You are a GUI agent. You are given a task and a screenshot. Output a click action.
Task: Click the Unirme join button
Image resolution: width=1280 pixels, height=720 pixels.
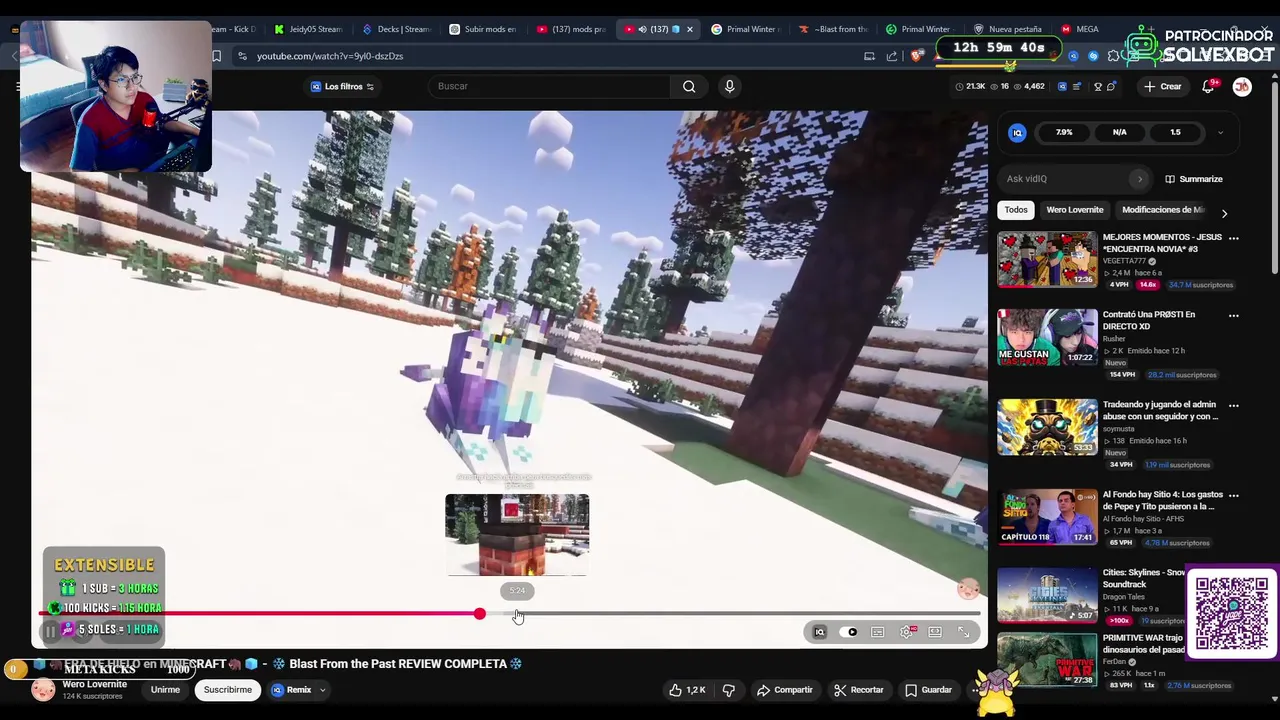coord(165,690)
